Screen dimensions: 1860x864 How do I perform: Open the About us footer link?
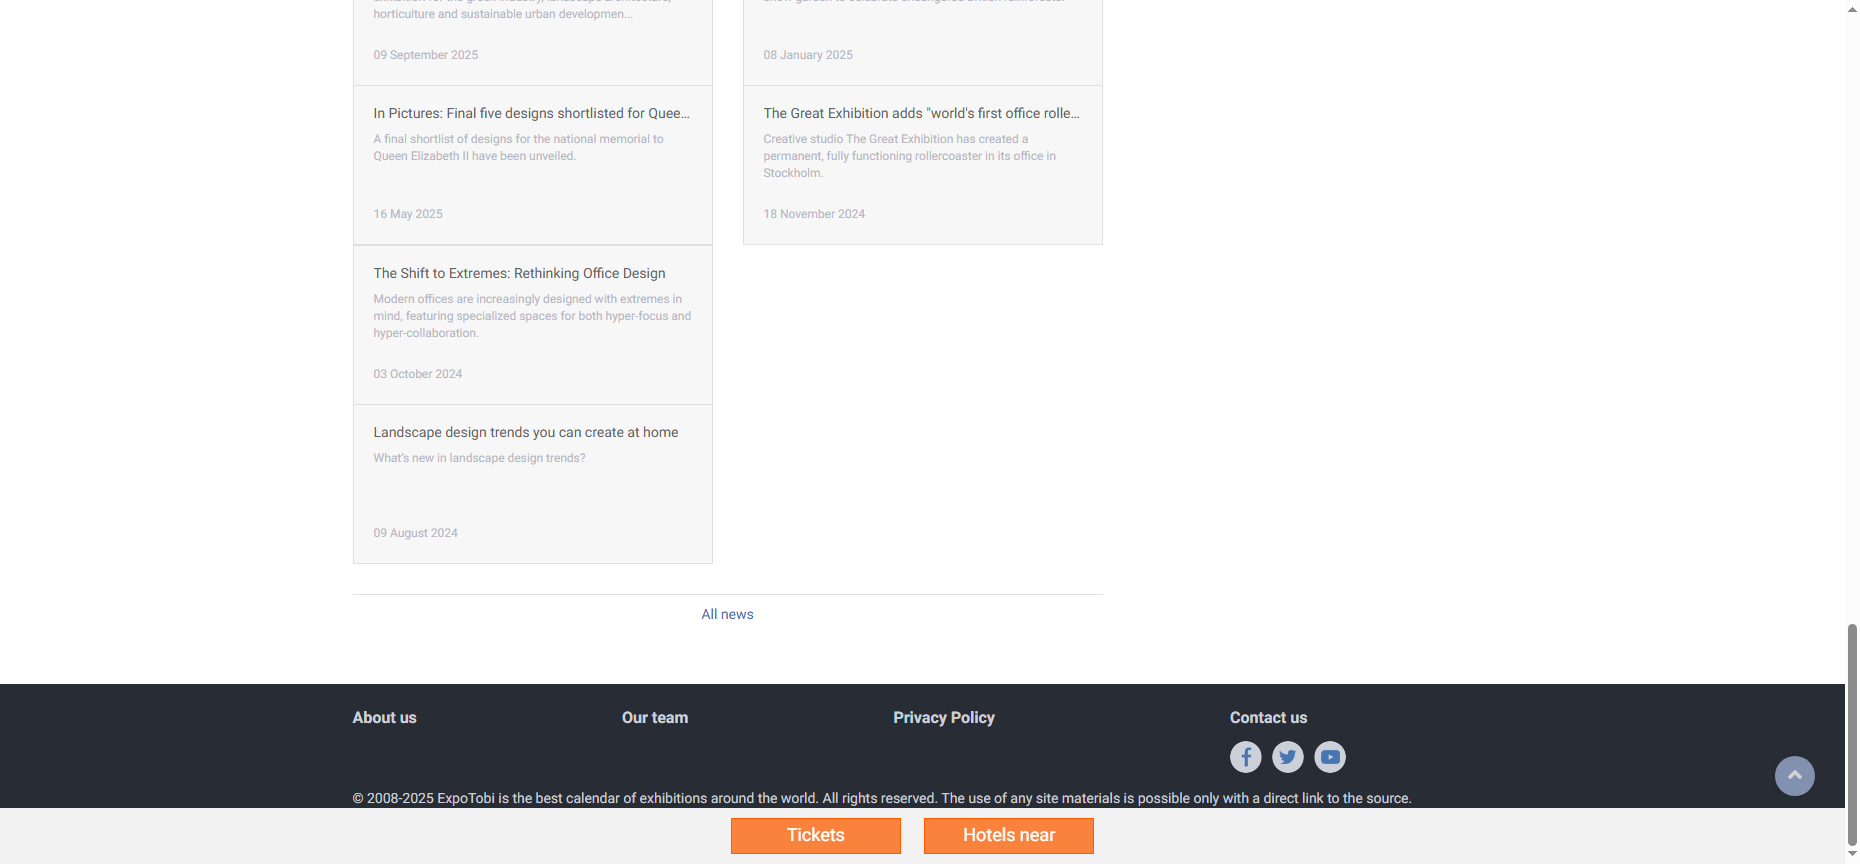click(x=384, y=717)
